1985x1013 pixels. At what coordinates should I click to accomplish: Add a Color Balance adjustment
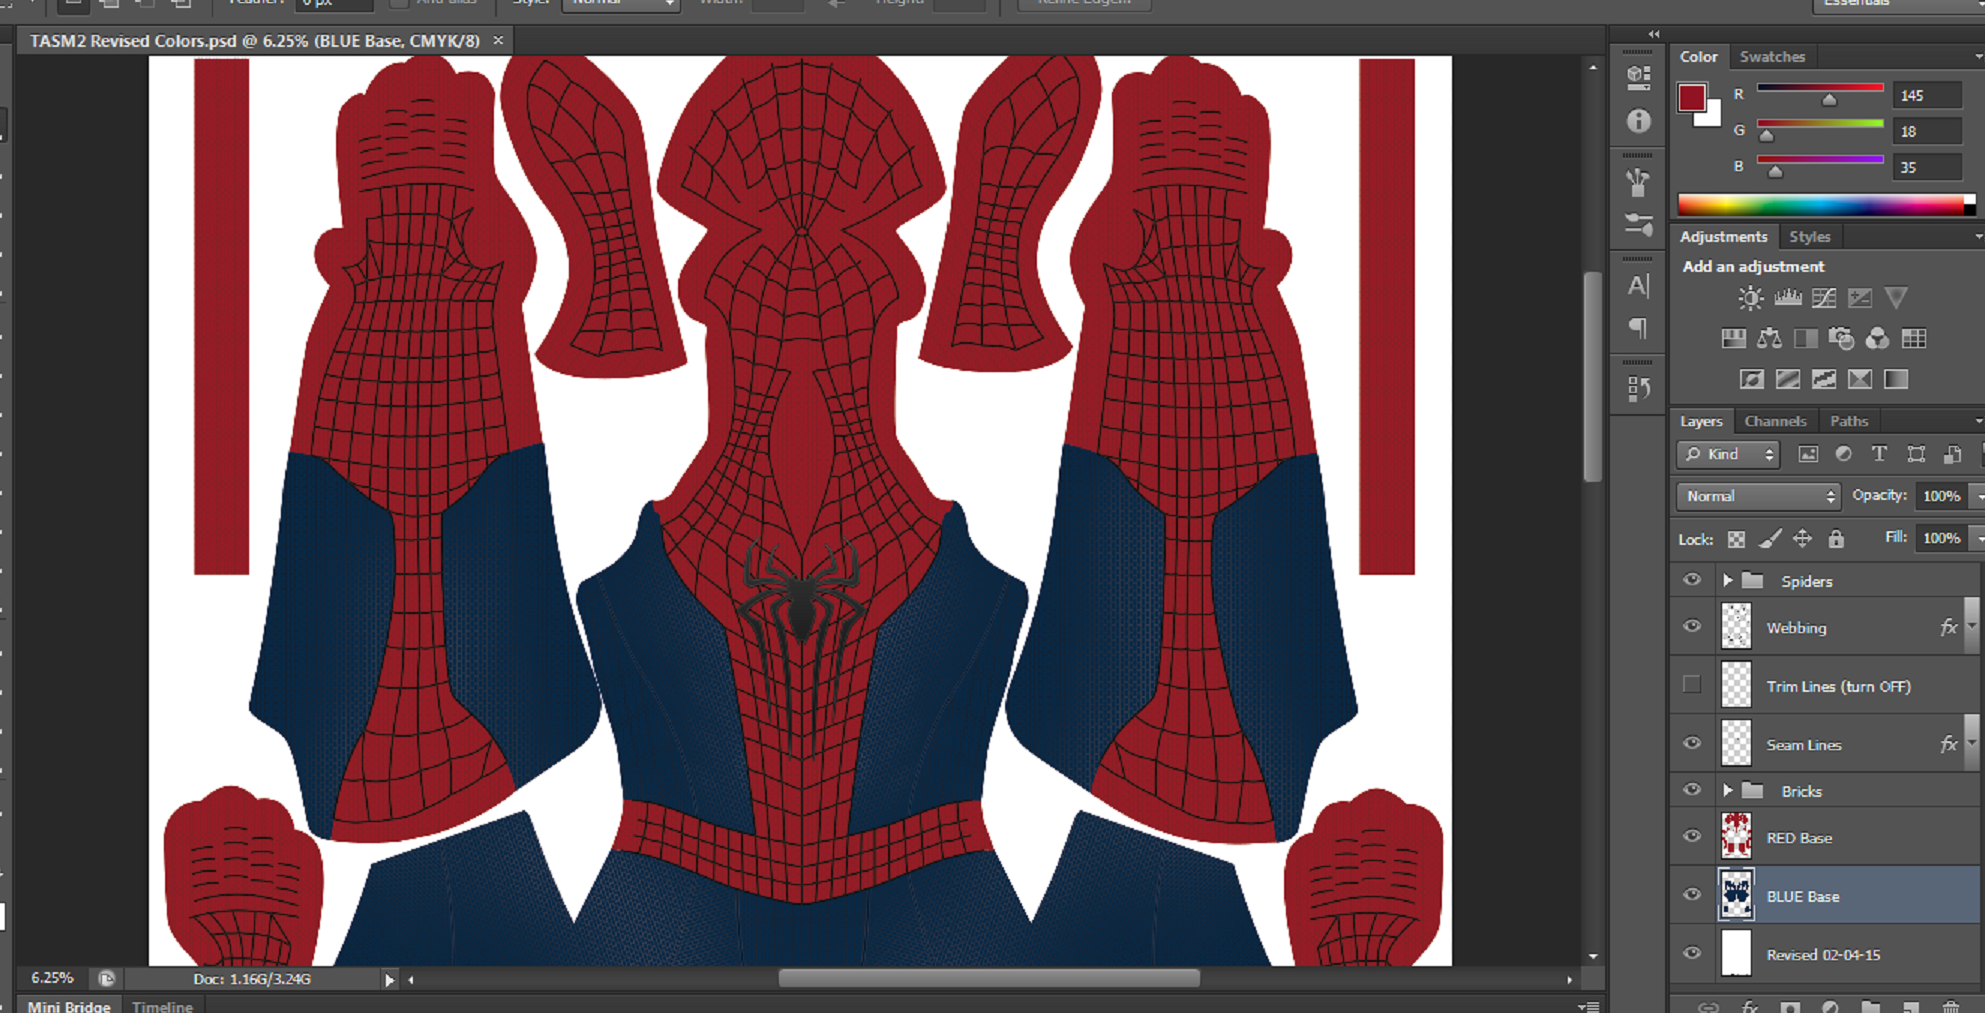(x=1770, y=339)
